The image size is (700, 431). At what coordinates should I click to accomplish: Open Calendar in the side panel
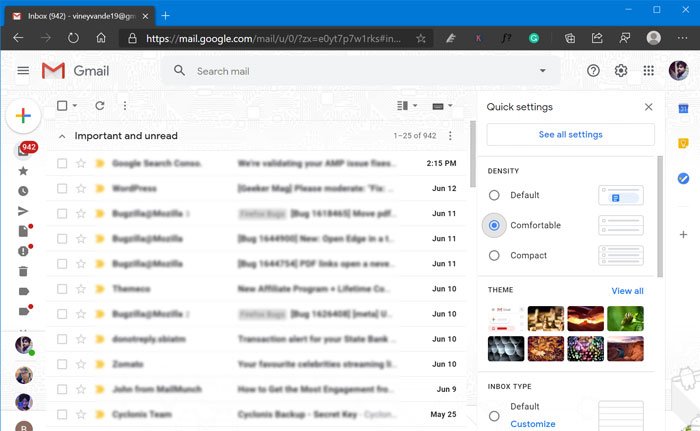[x=683, y=108]
